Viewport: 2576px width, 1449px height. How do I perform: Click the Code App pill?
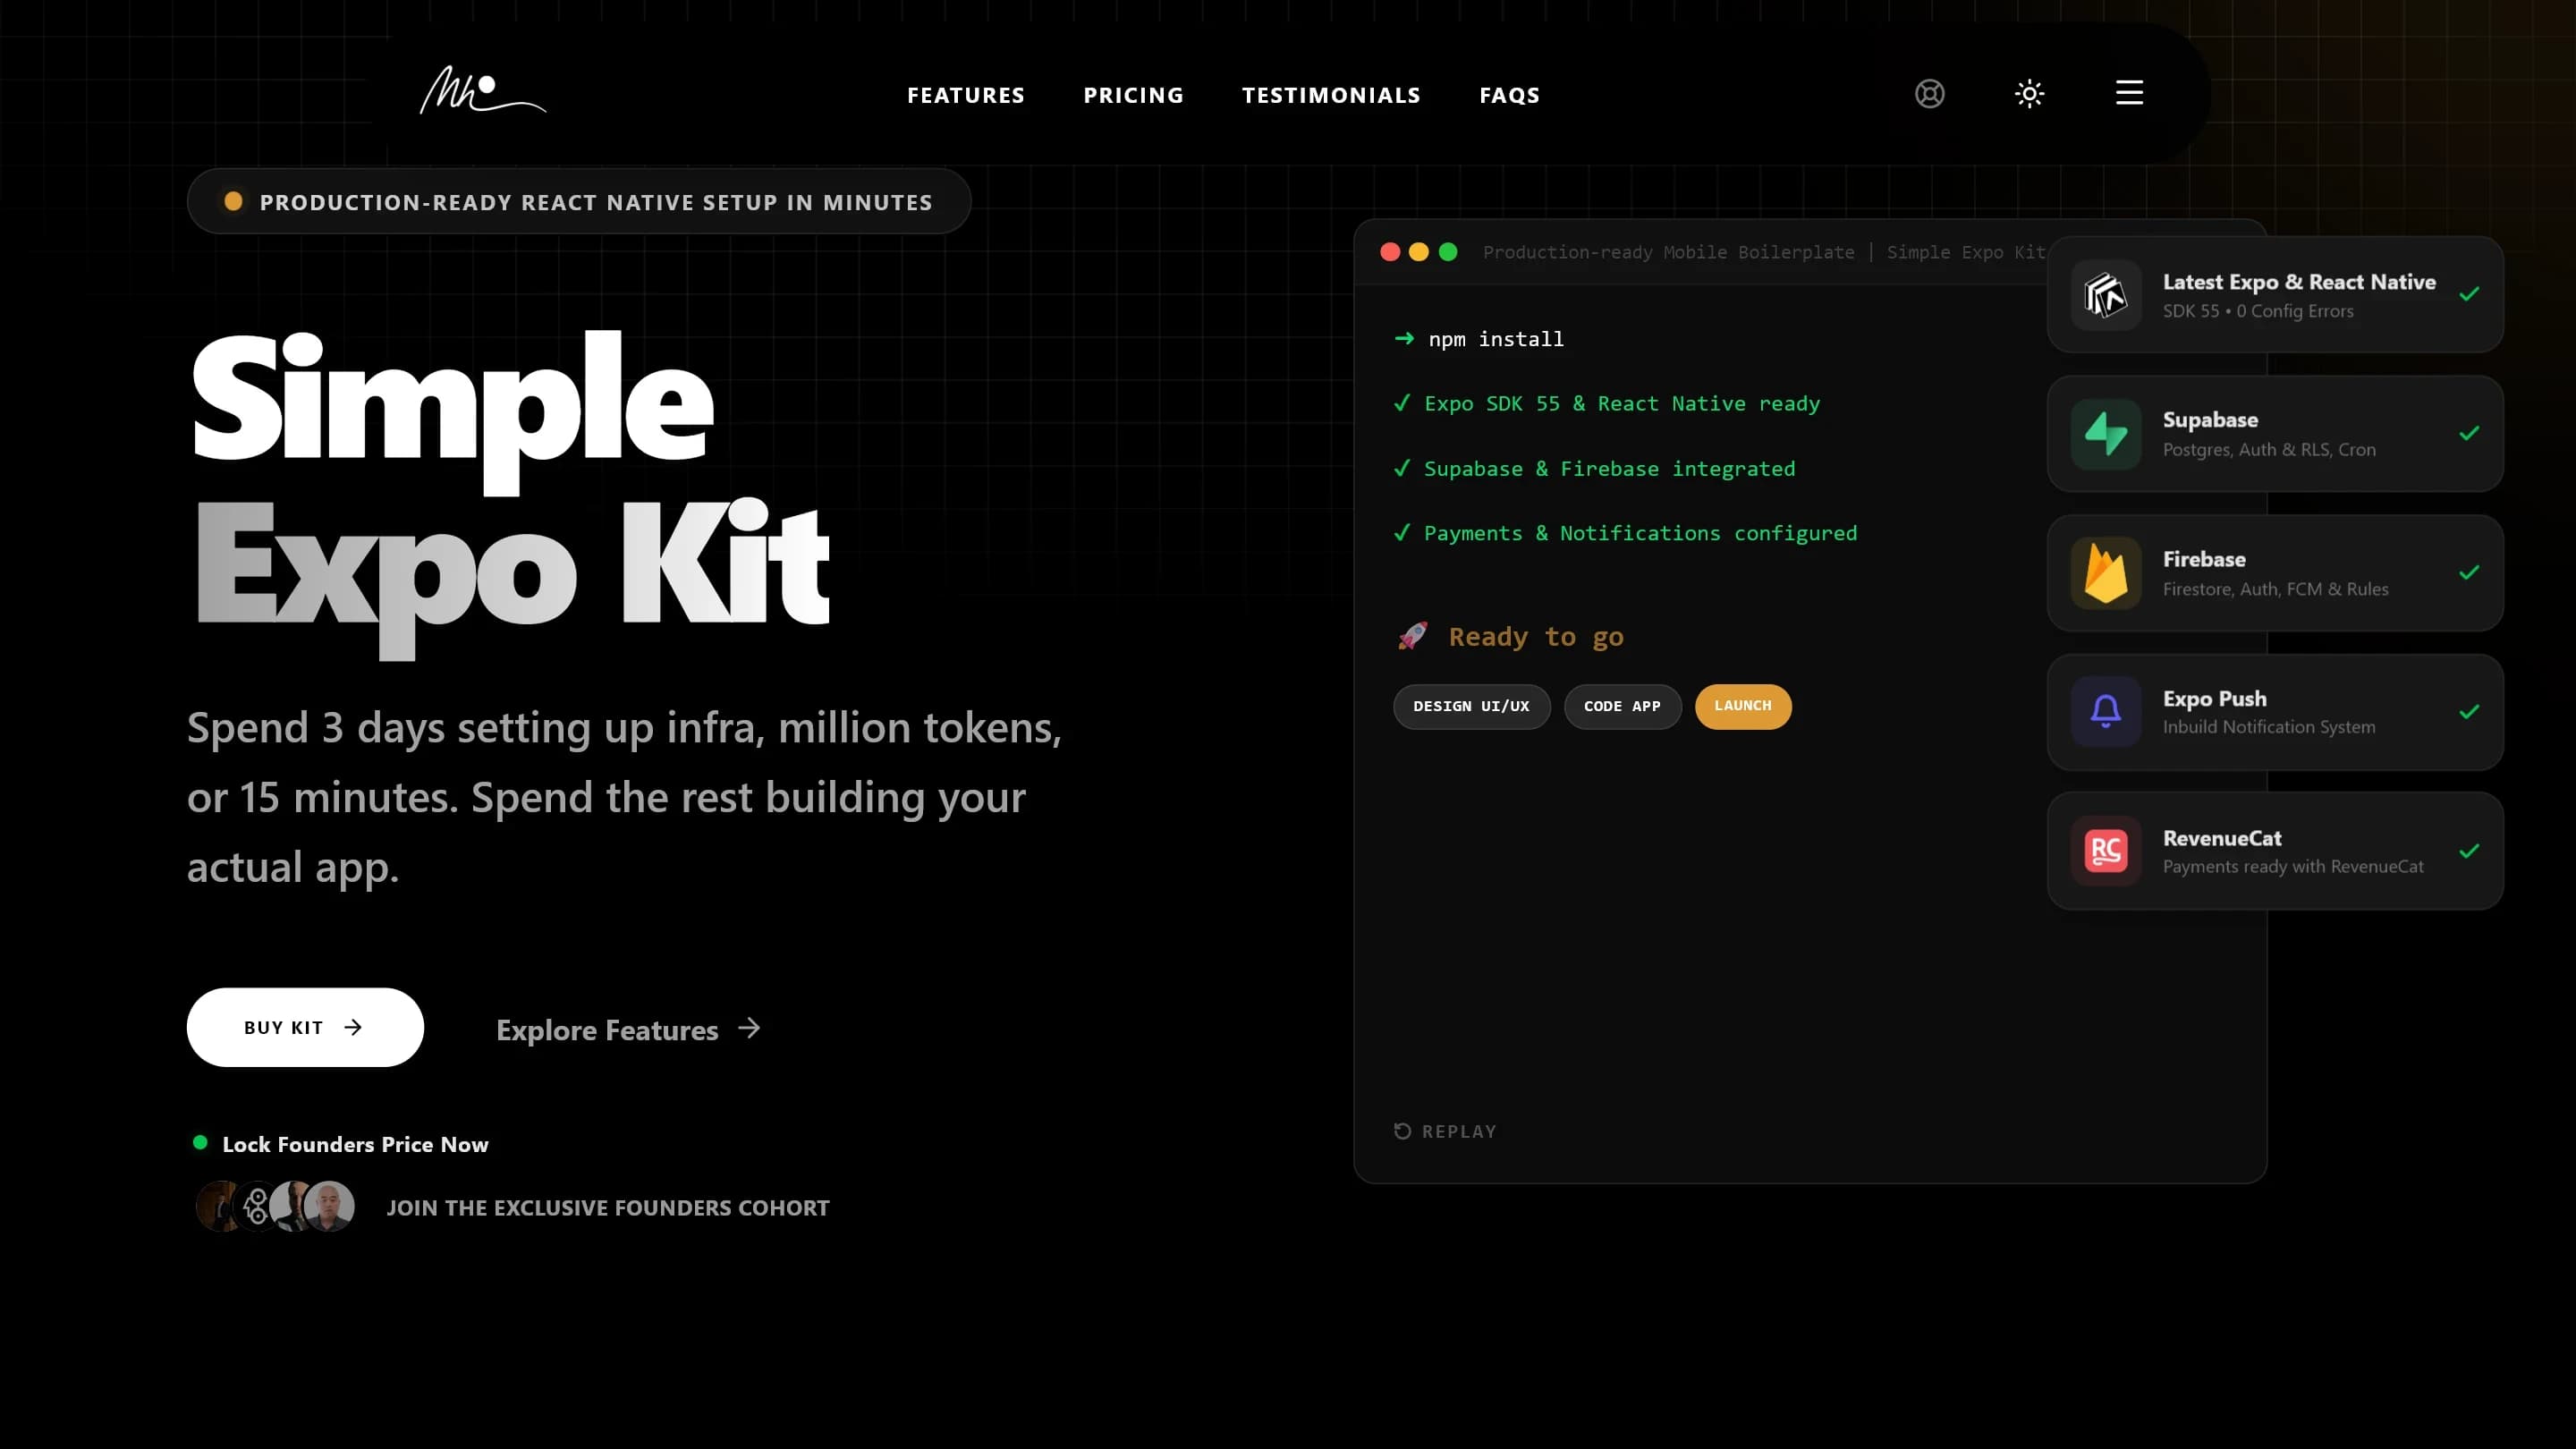click(1622, 706)
